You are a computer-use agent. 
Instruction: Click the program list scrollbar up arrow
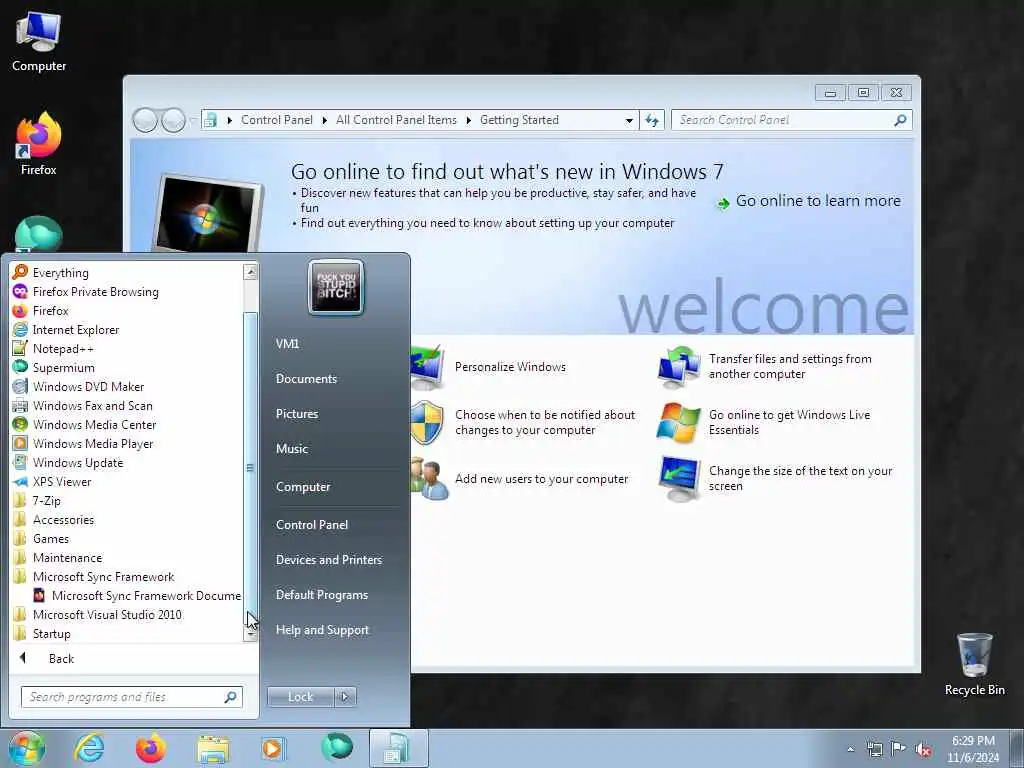click(x=250, y=272)
